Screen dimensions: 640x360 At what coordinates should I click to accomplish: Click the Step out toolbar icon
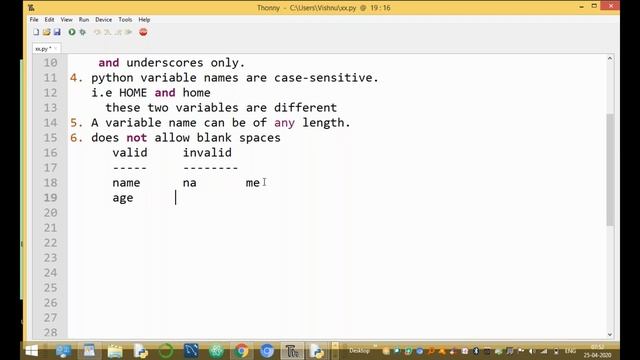[118, 32]
